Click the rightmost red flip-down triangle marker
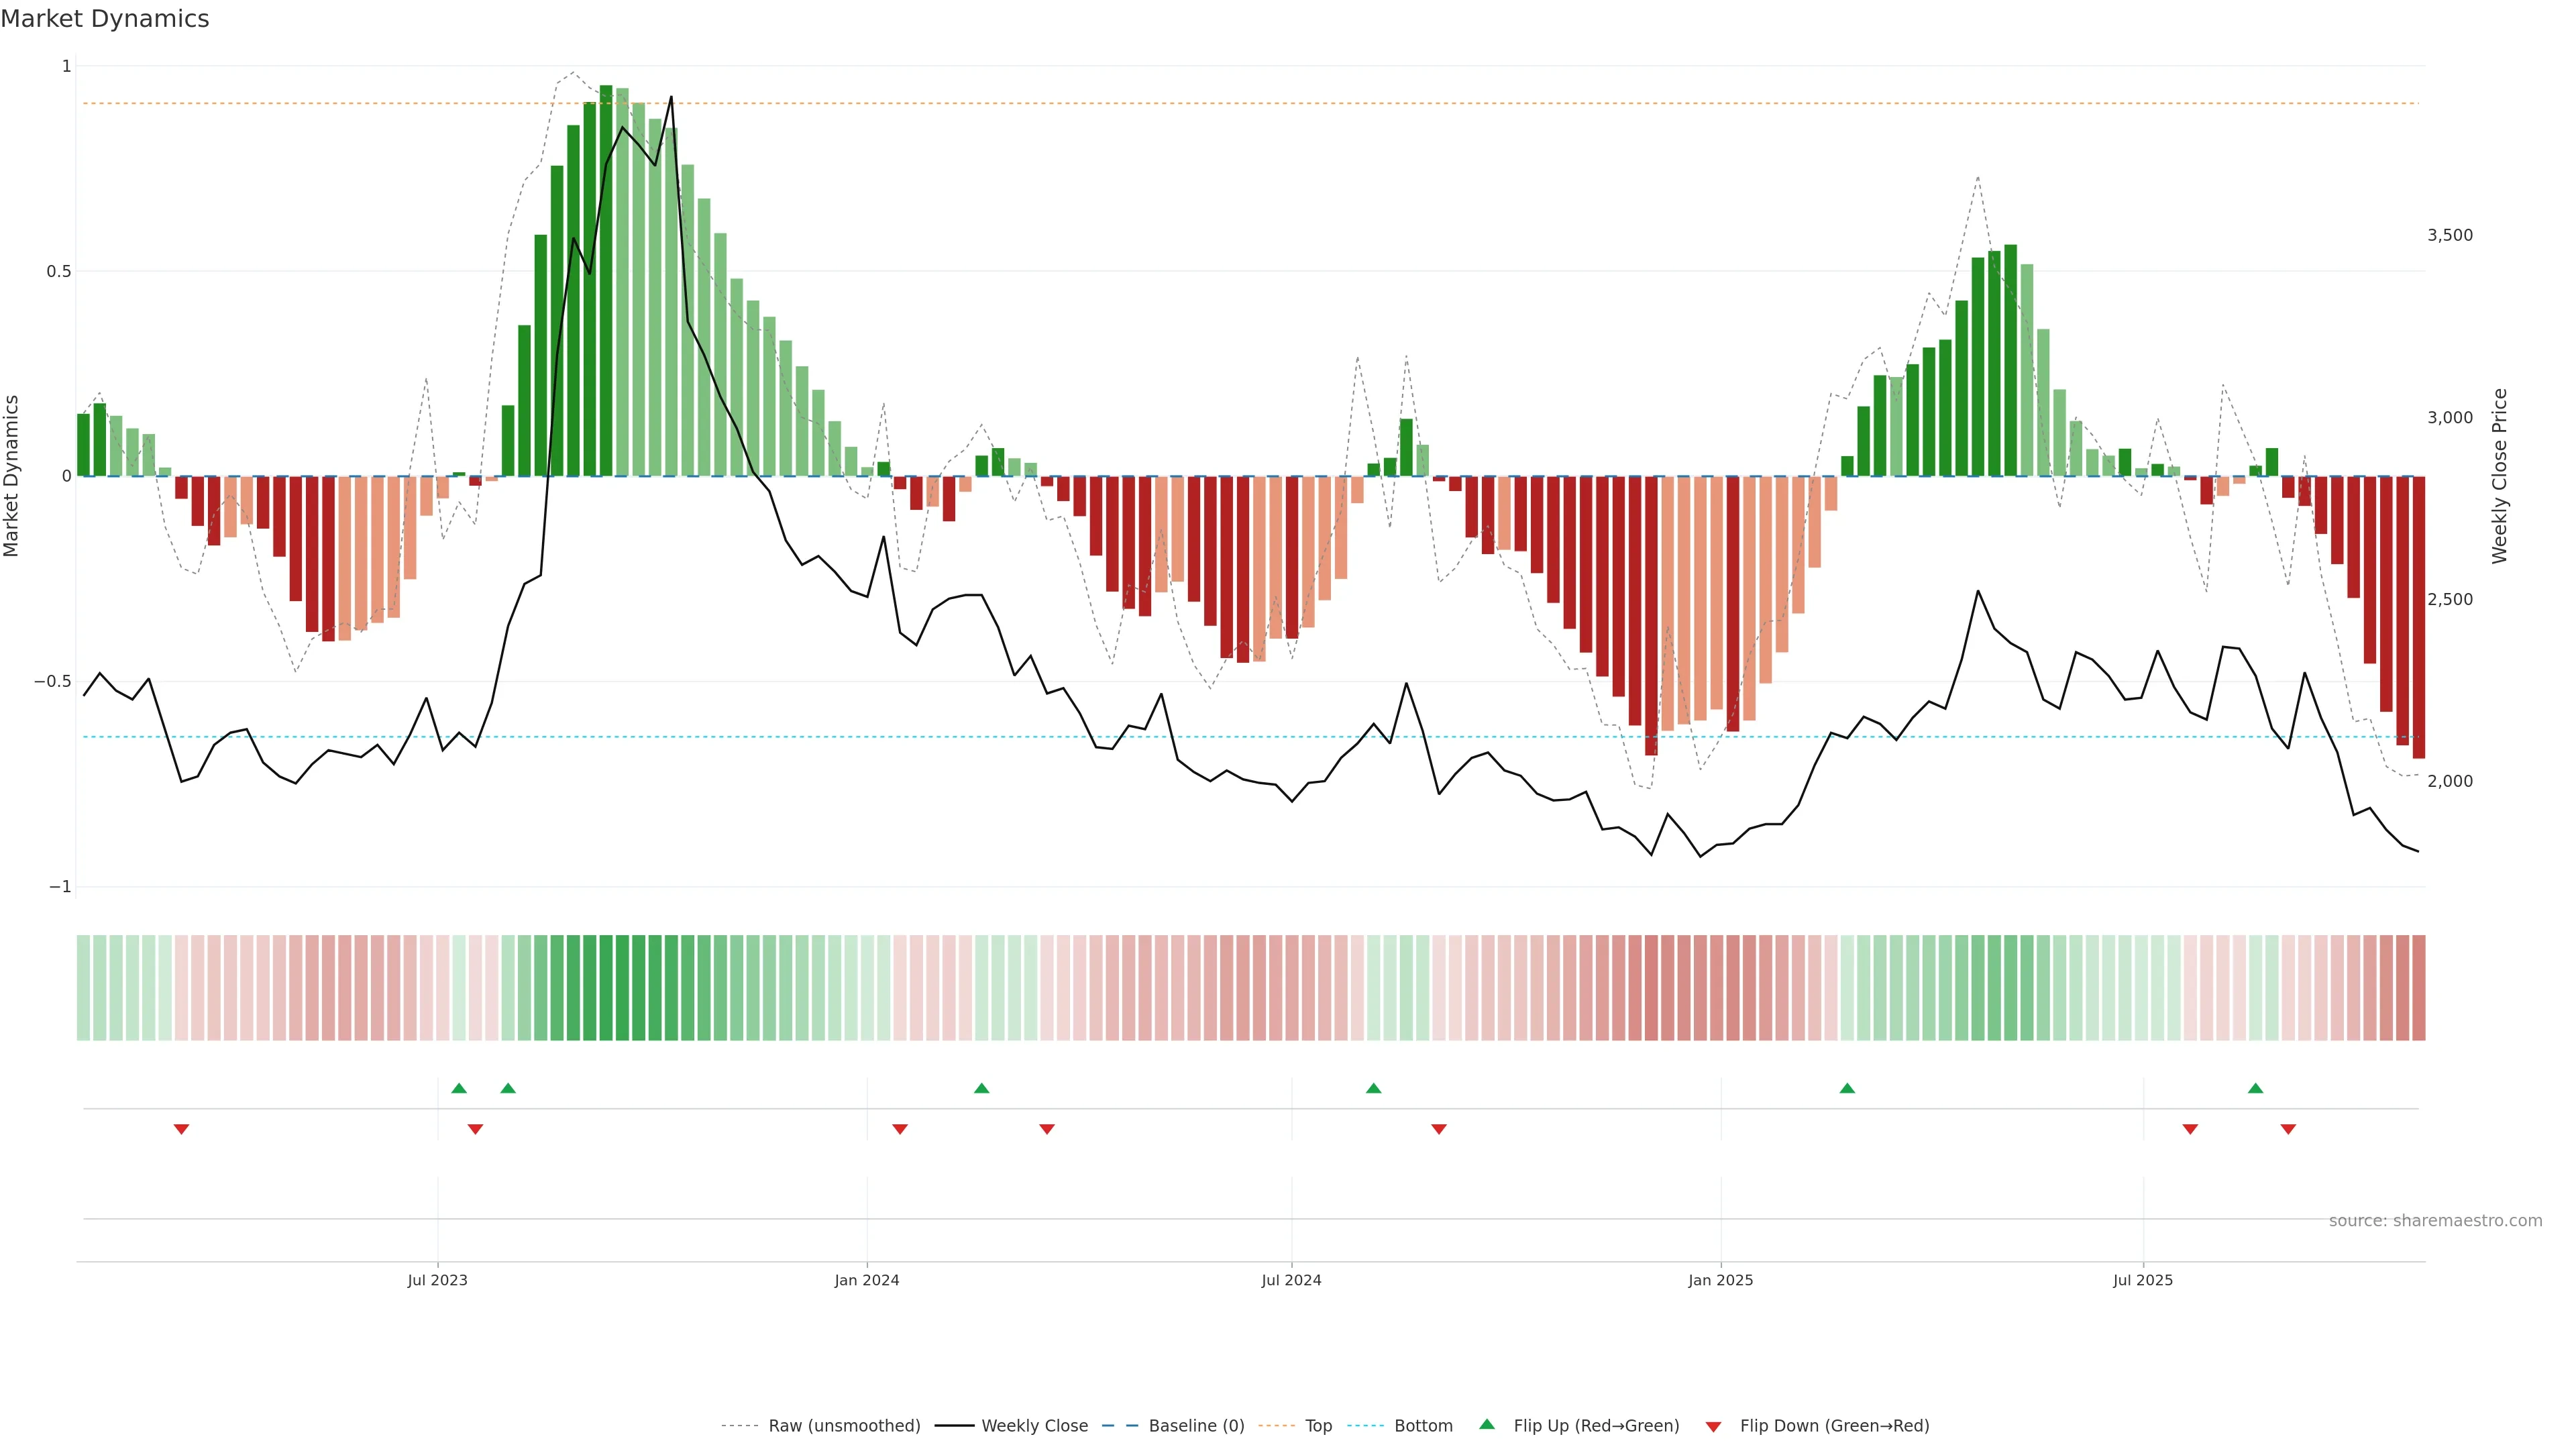The image size is (2576, 1449). click(x=2288, y=1129)
